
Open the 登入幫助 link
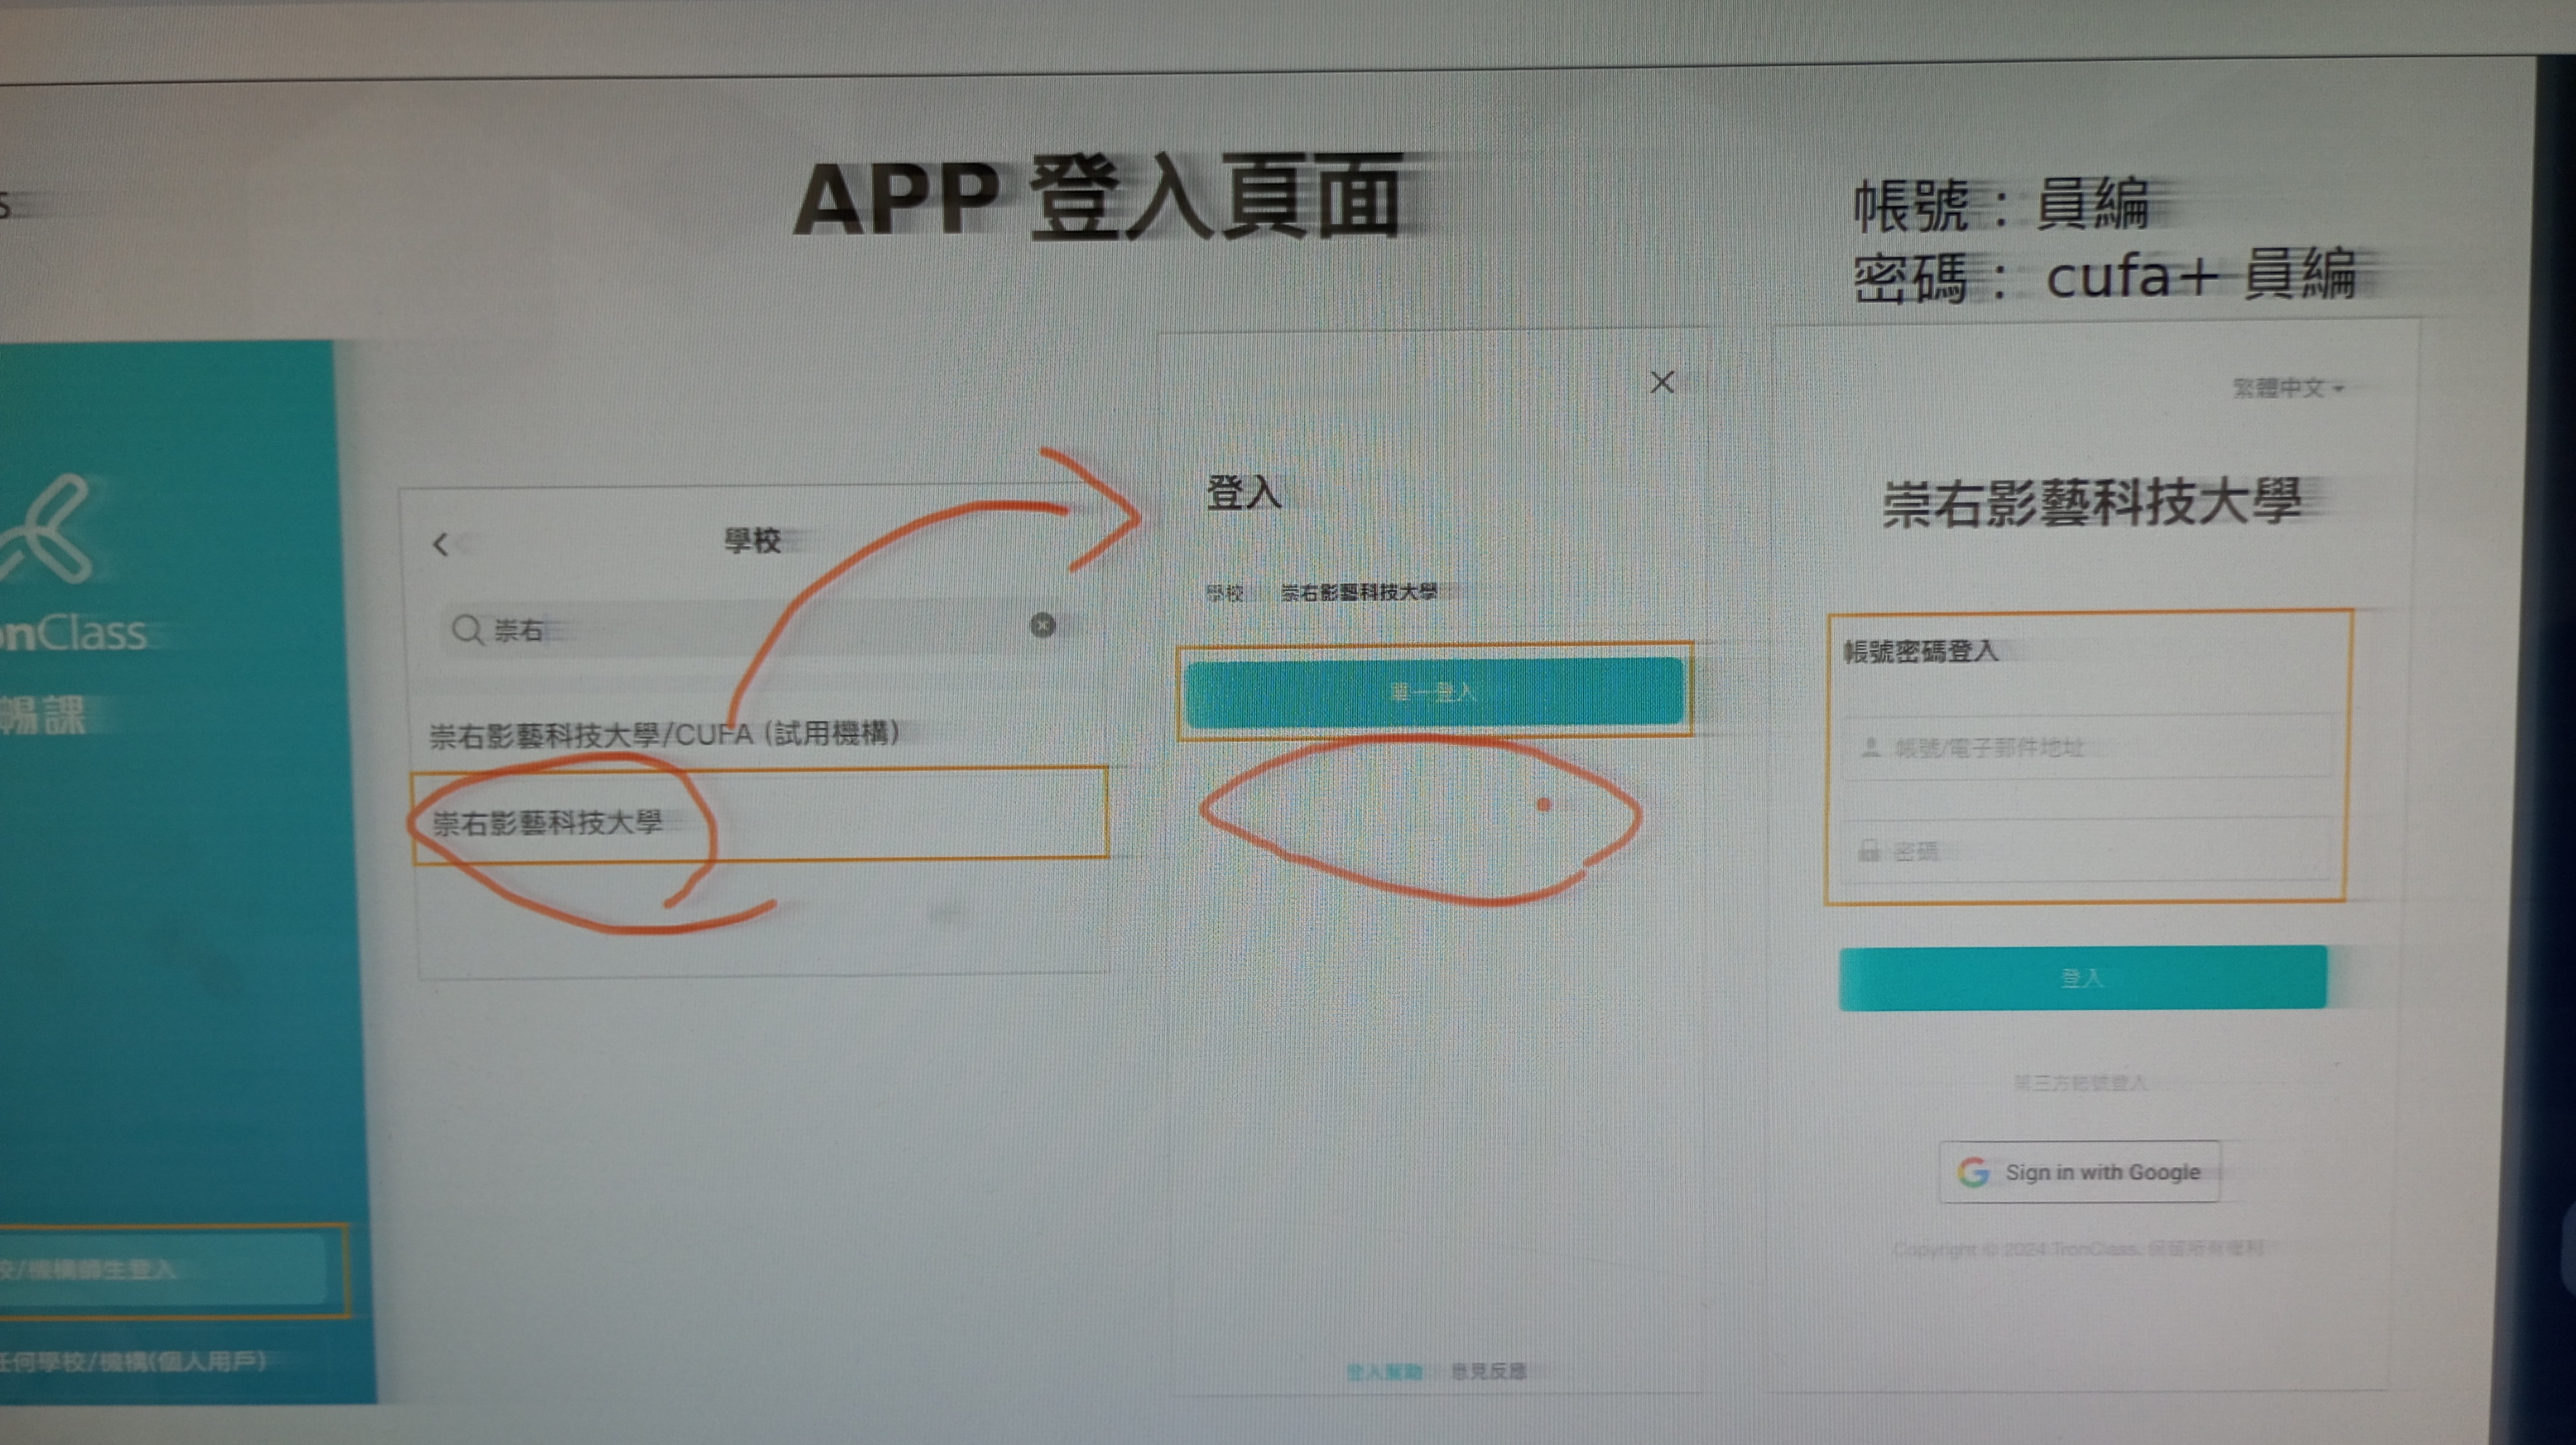(x=1384, y=1372)
